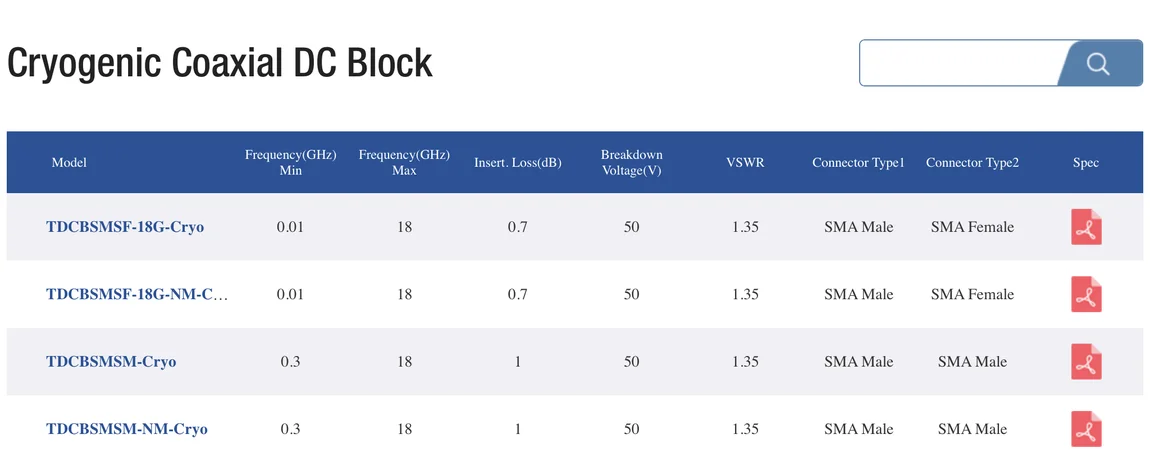The height and width of the screenshot is (466, 1150).
Task: Sort by the Model column header
Action: click(x=69, y=162)
